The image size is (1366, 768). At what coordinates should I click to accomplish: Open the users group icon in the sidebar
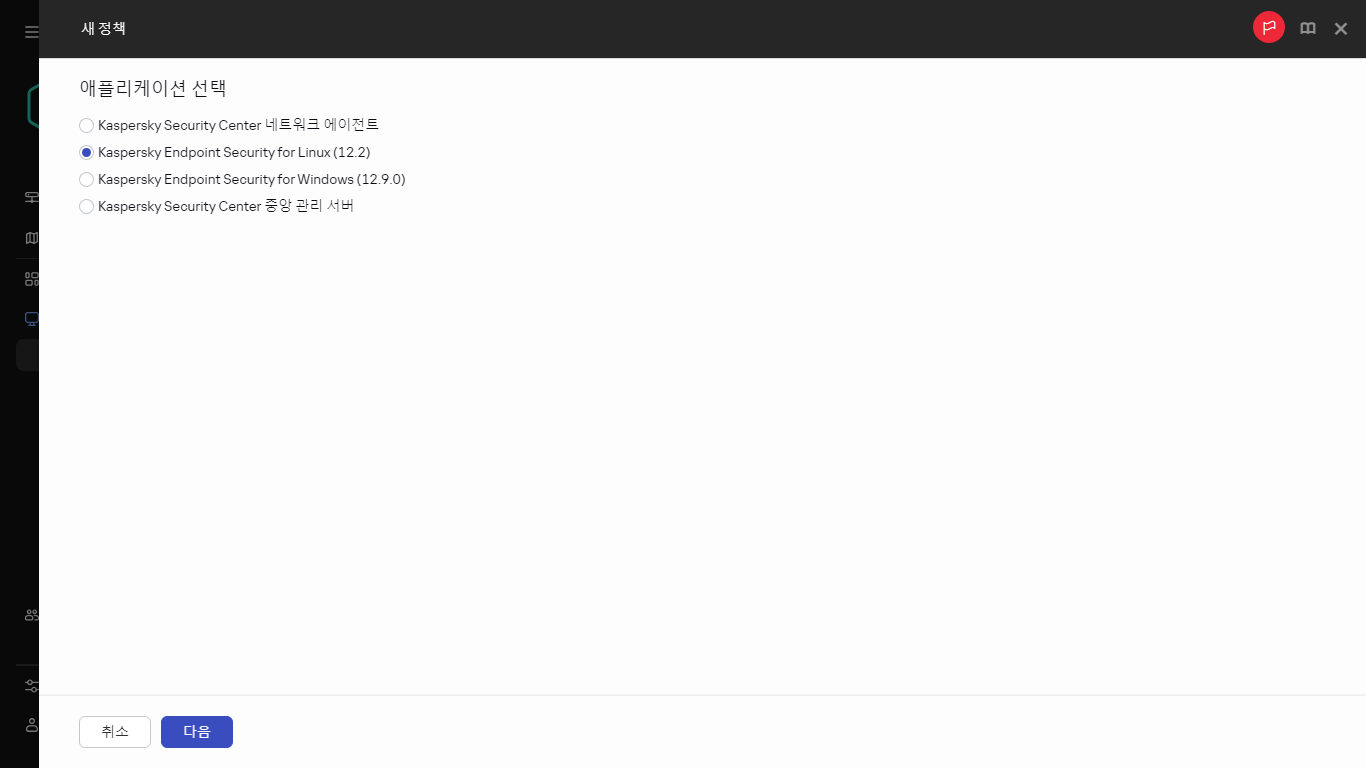pyautogui.click(x=31, y=615)
